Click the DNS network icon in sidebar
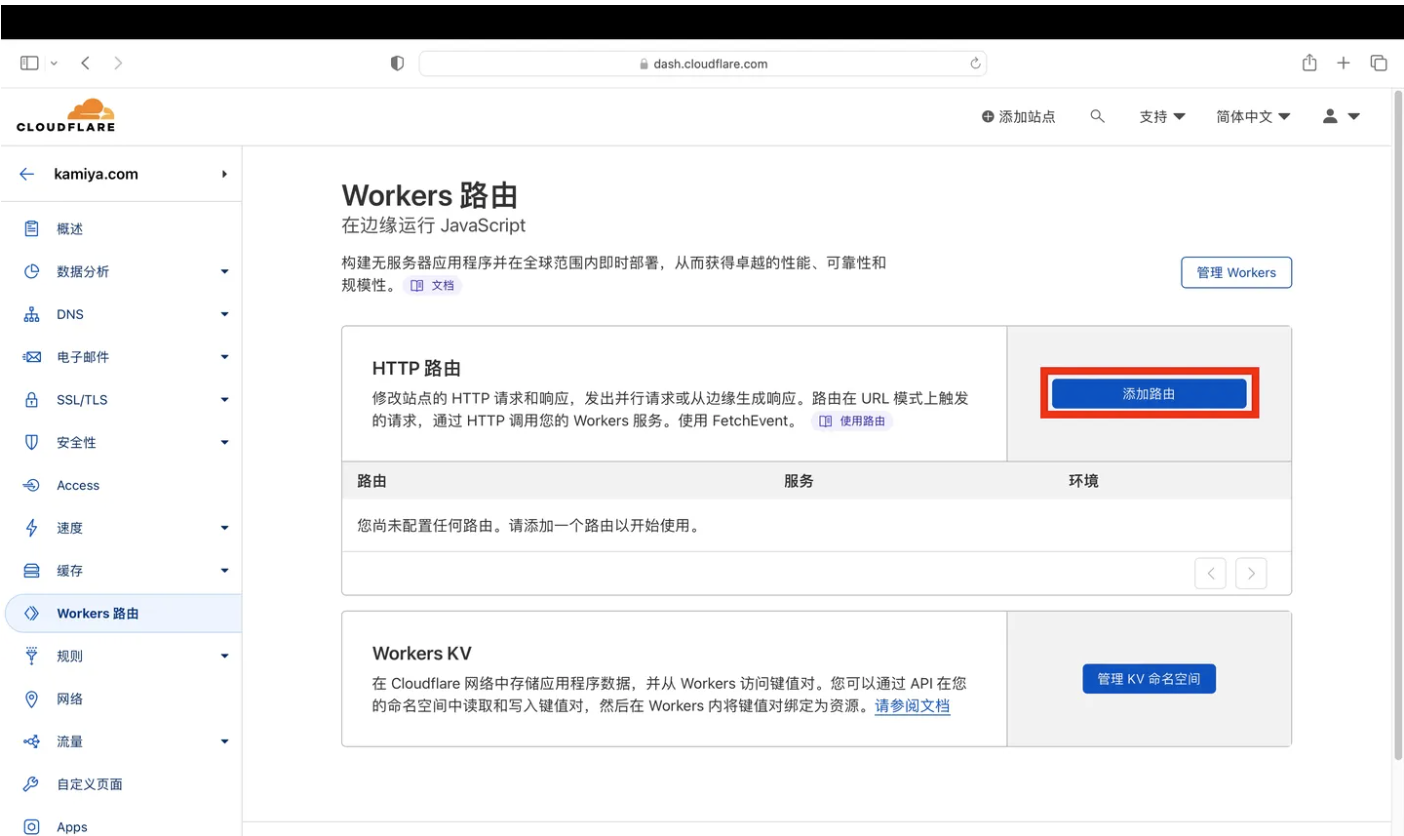The width and height of the screenshot is (1404, 836). (32, 314)
